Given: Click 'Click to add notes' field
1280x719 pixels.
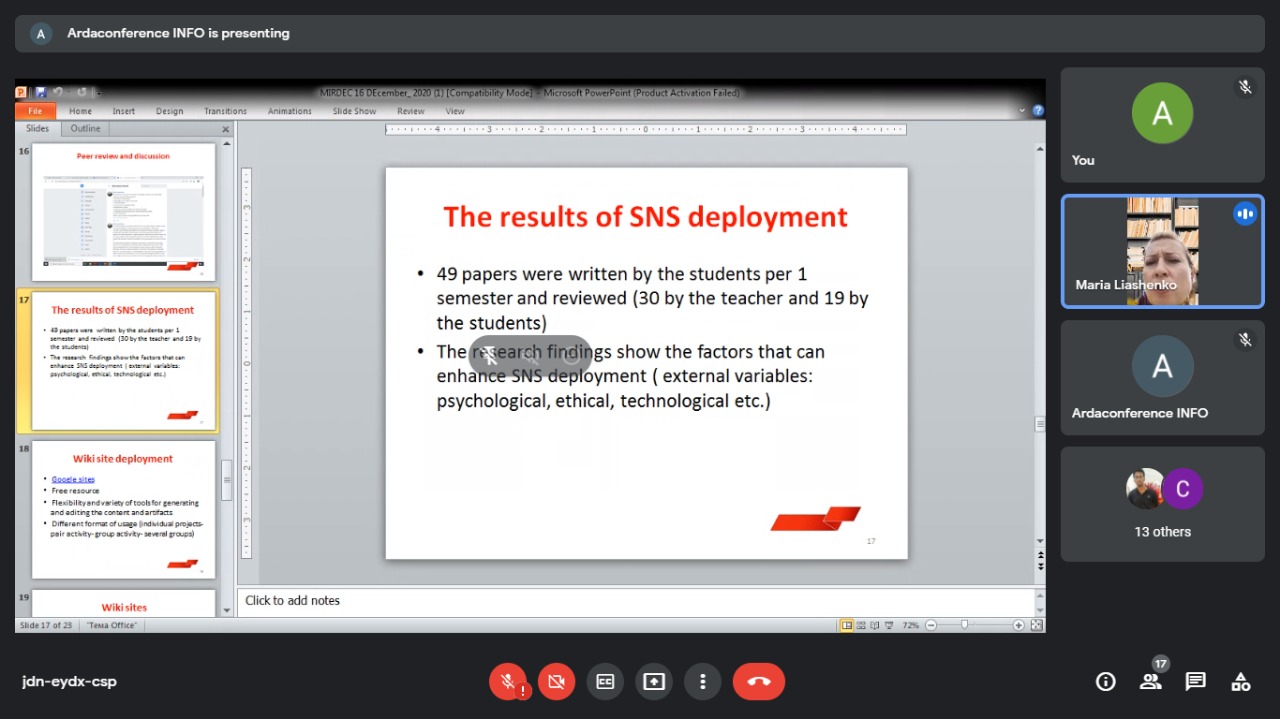Looking at the screenshot, I should tap(638, 601).
